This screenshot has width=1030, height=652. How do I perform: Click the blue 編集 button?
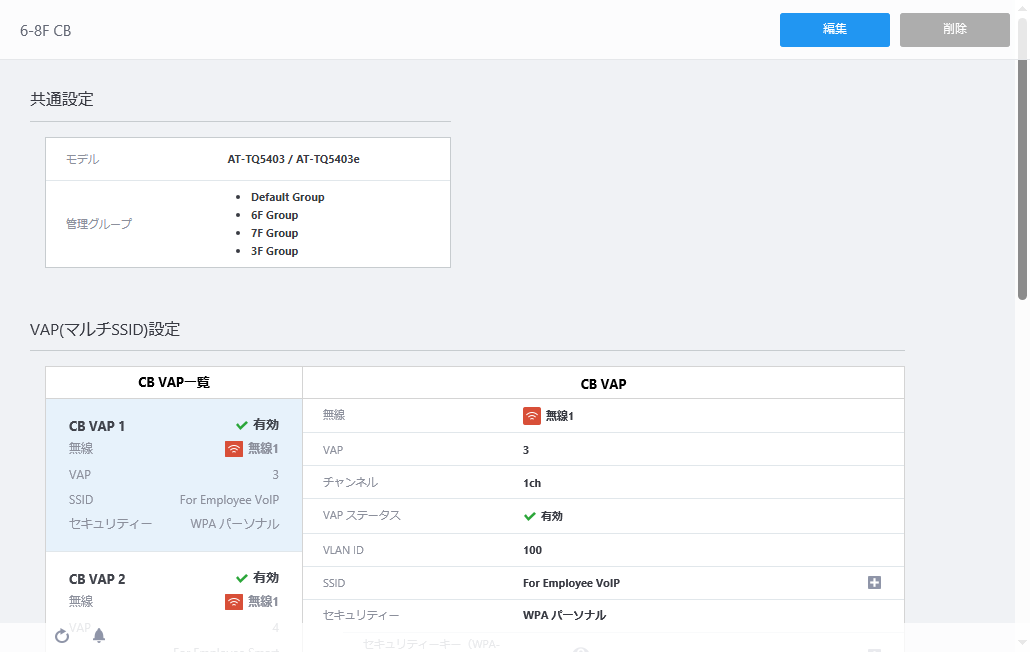(834, 30)
